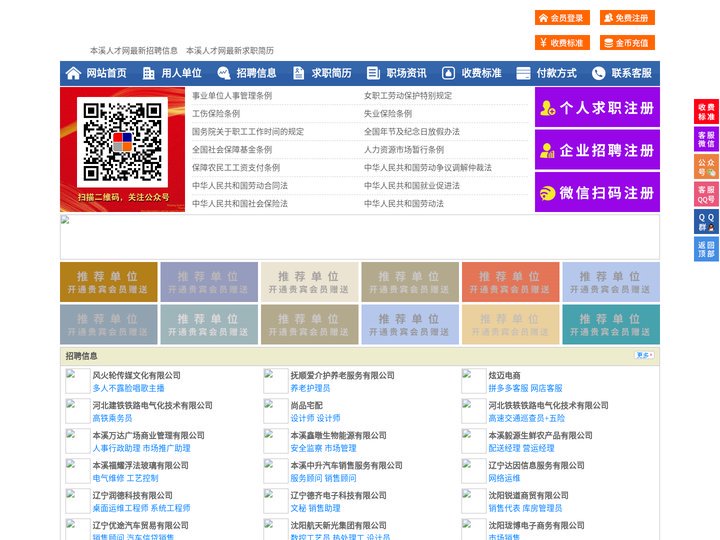The width and height of the screenshot is (720, 540).
Task: Click the card icon beside 付款方式
Action: [x=523, y=73]
